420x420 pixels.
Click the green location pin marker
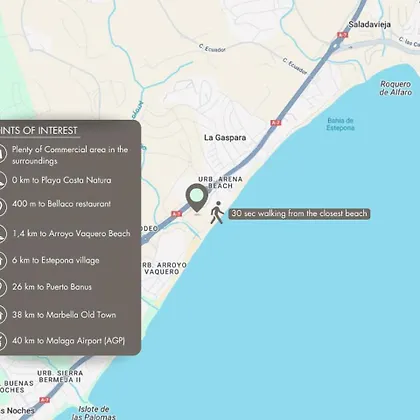coord(197,198)
